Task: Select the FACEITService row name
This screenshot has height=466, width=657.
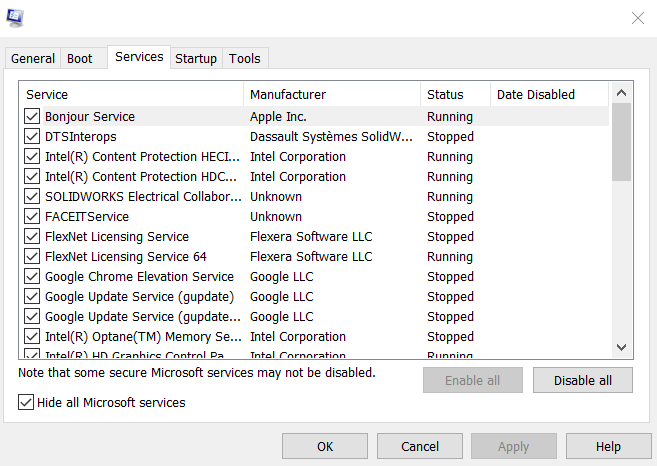Action: click(x=87, y=217)
